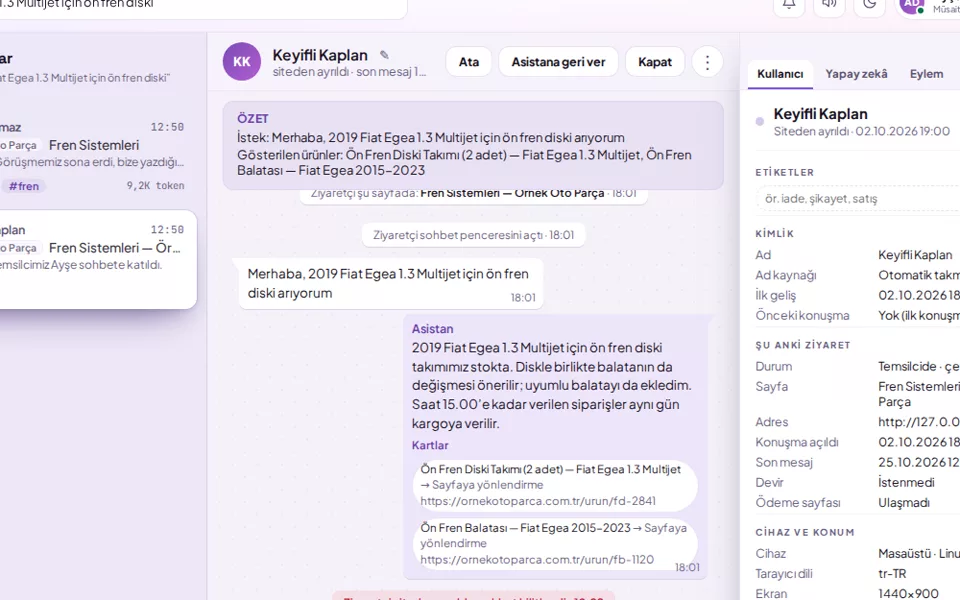
Task: Open the Eylem tab
Action: [x=926, y=74]
